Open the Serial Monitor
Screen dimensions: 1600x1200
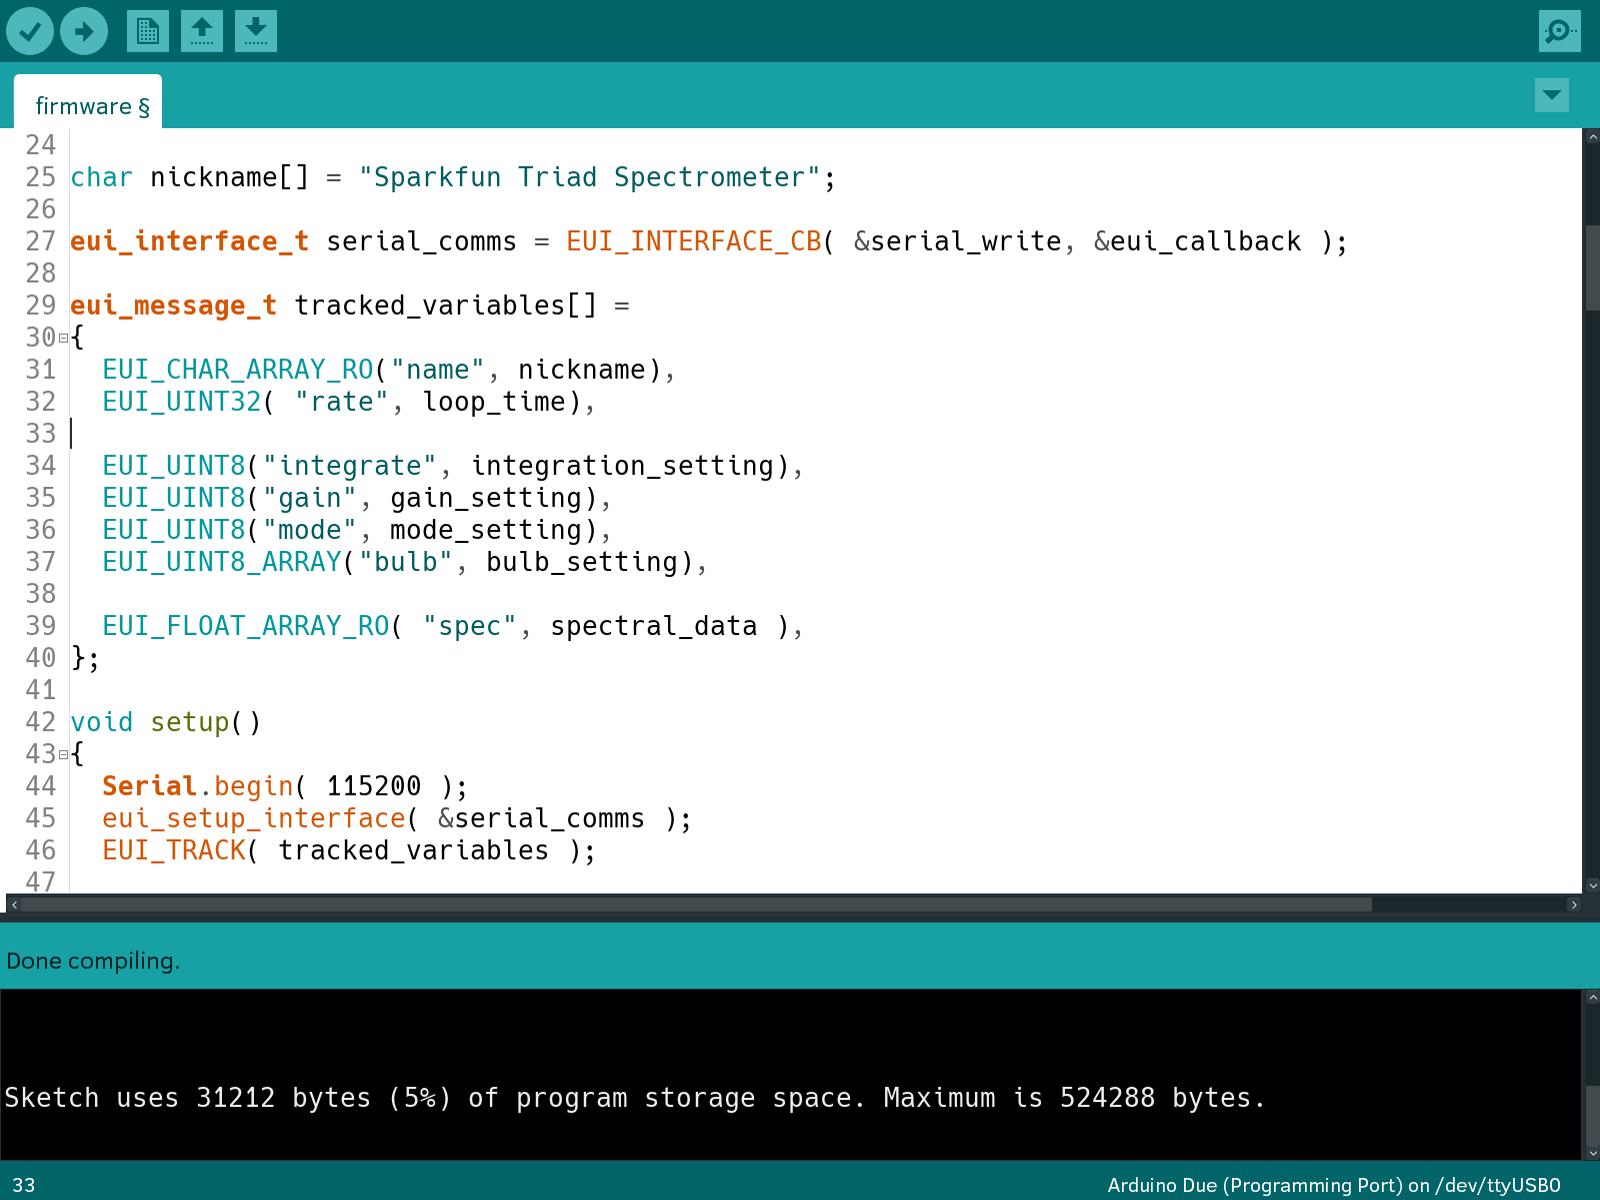1558,31
